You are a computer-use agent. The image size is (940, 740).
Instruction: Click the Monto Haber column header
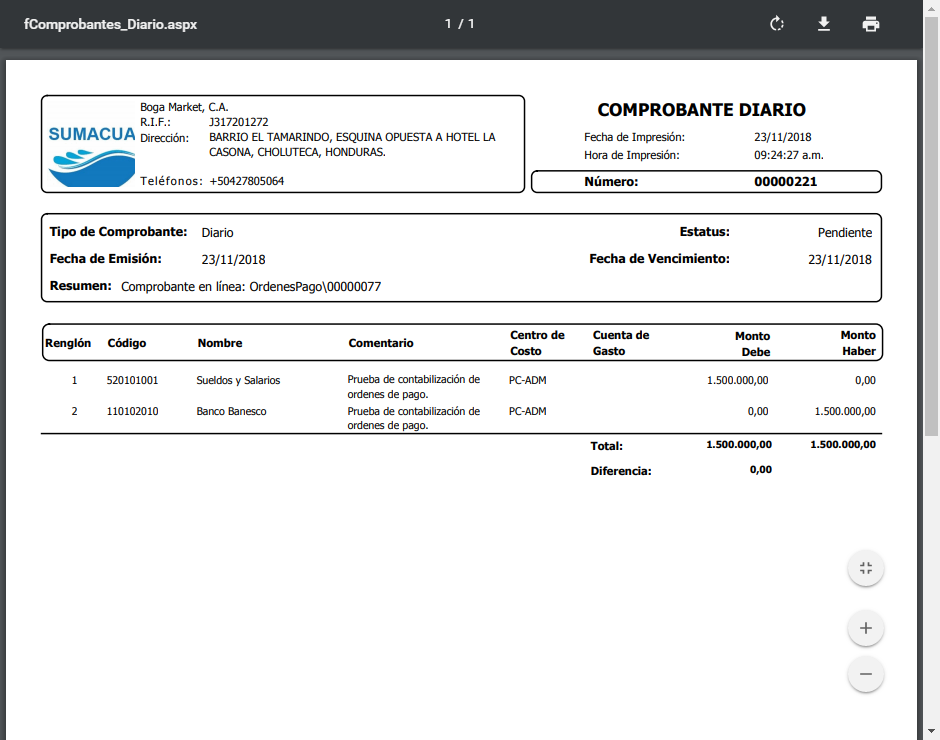857,343
